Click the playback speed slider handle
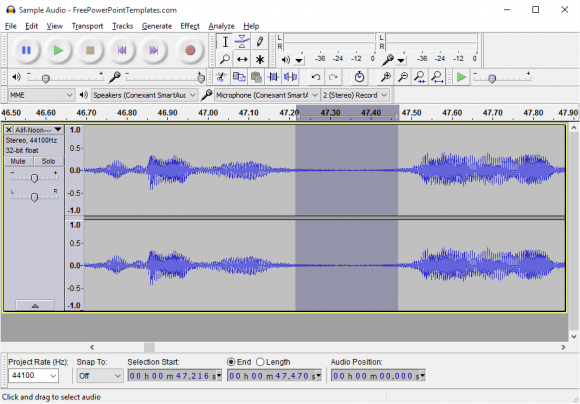 [492, 79]
